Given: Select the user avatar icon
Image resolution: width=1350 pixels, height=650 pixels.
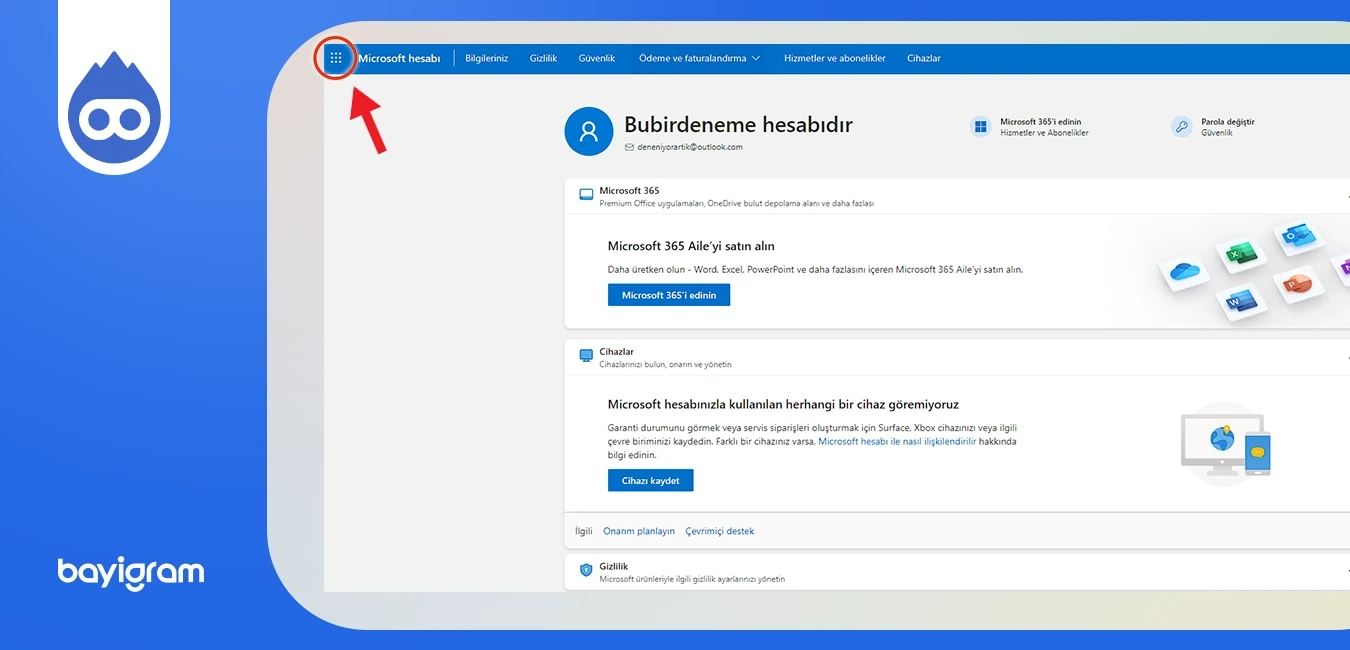Looking at the screenshot, I should pyautogui.click(x=588, y=131).
